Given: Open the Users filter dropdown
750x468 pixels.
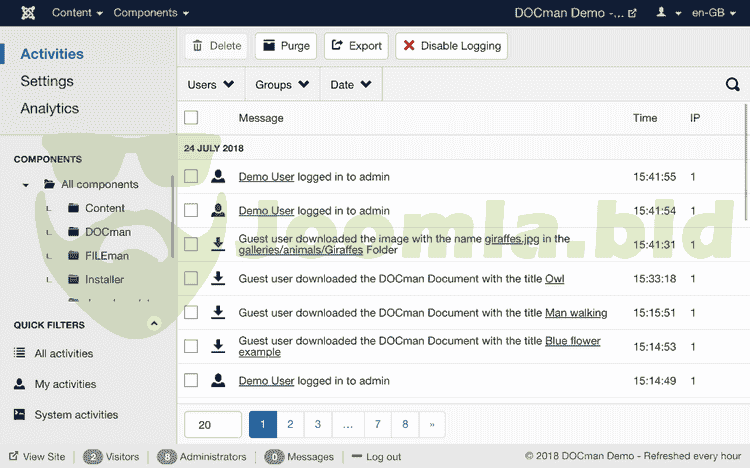Looking at the screenshot, I should point(211,85).
